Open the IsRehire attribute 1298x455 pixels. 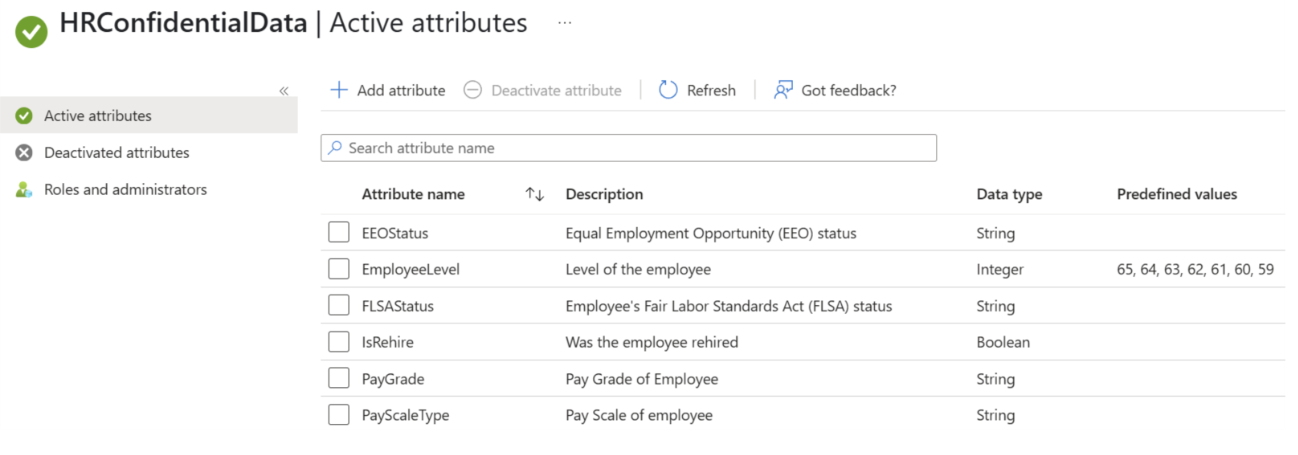point(387,342)
